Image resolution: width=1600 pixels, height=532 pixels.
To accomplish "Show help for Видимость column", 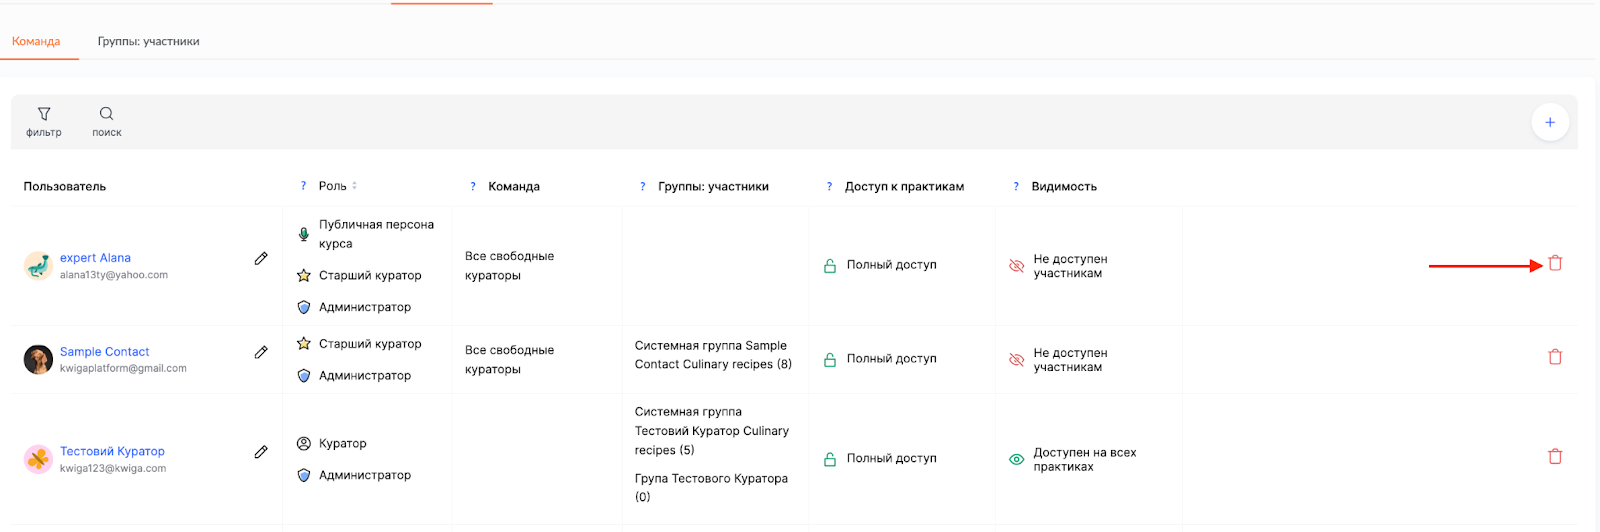I will [x=1016, y=186].
